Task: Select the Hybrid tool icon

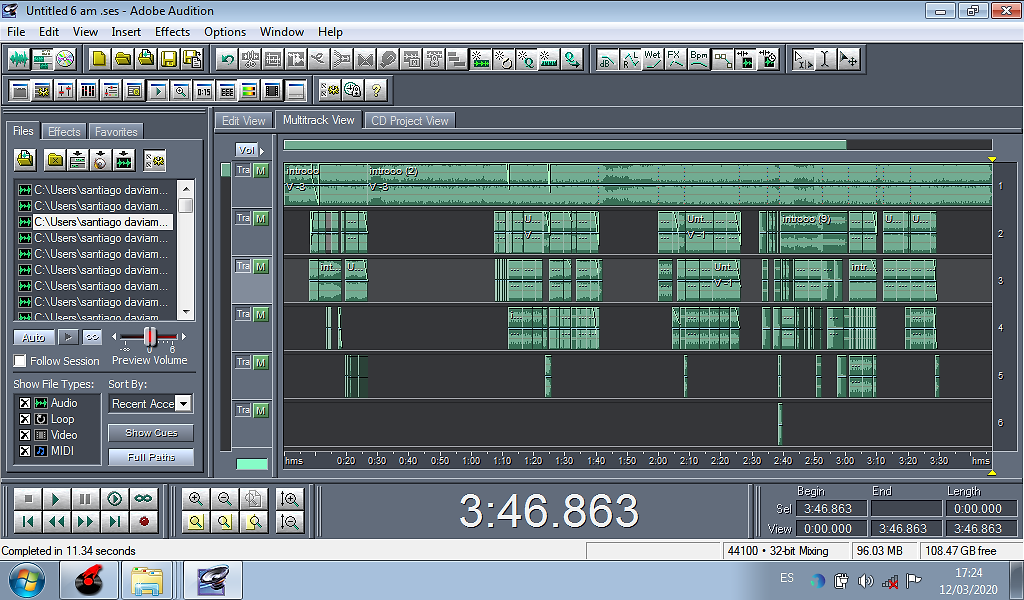Action: (x=803, y=60)
